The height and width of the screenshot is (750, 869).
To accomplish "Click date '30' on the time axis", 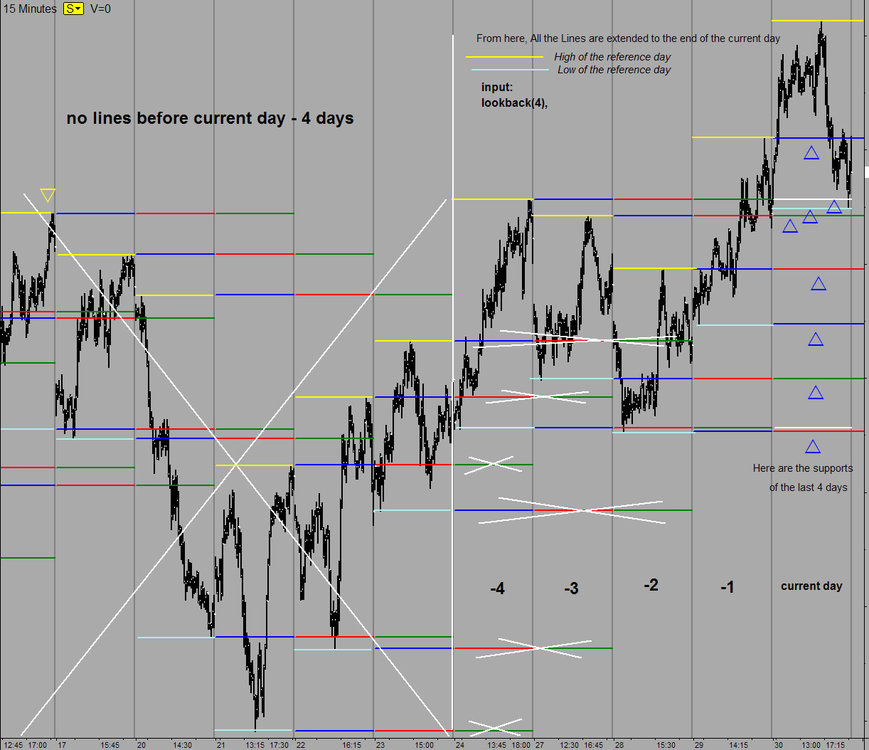I will 779,745.
